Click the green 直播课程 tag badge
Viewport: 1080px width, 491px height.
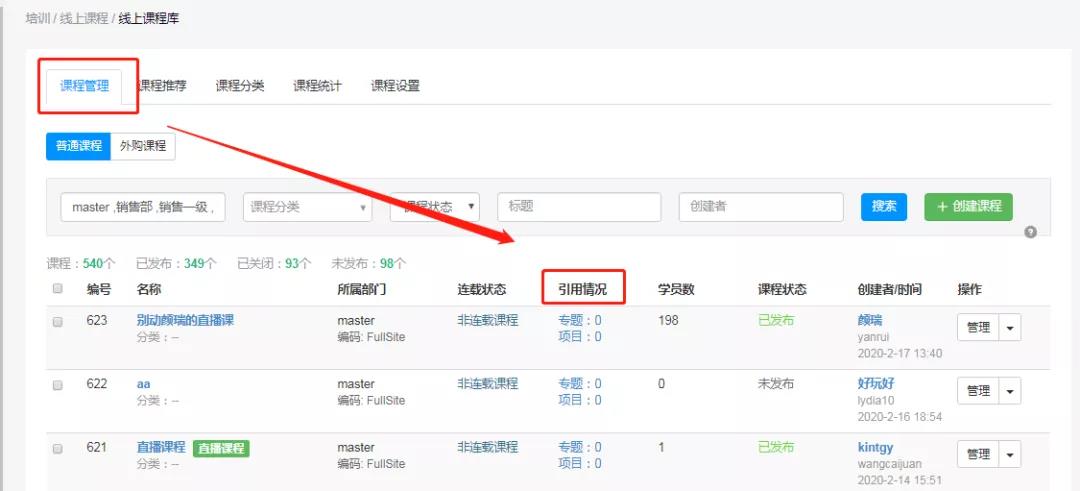pos(221,448)
